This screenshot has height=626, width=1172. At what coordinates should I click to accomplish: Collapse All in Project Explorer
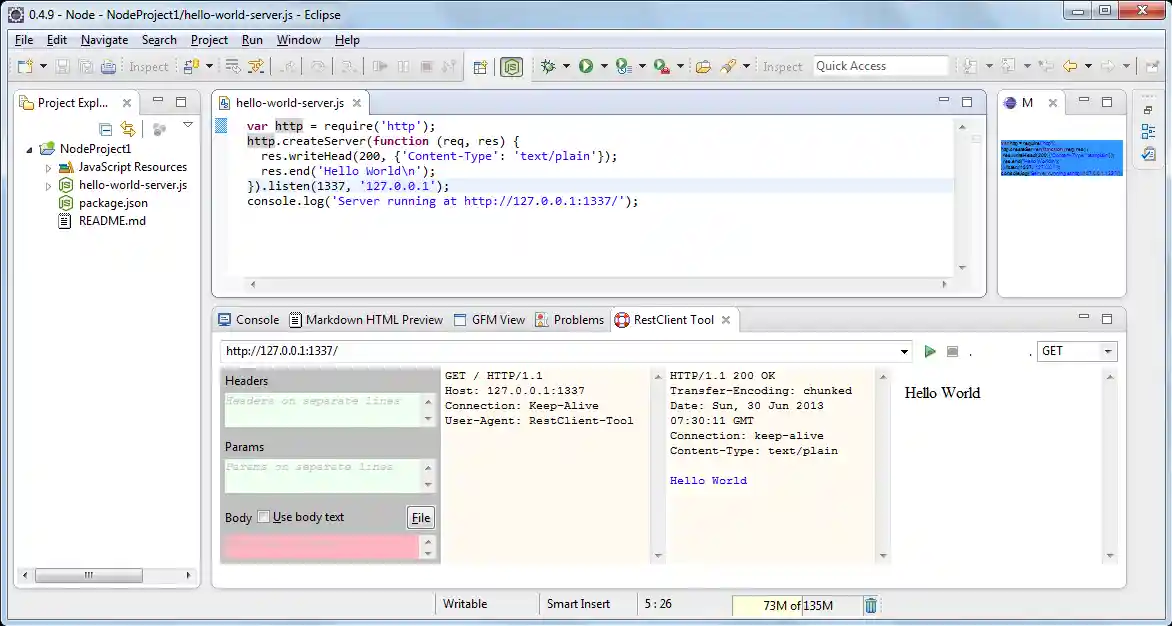(106, 128)
